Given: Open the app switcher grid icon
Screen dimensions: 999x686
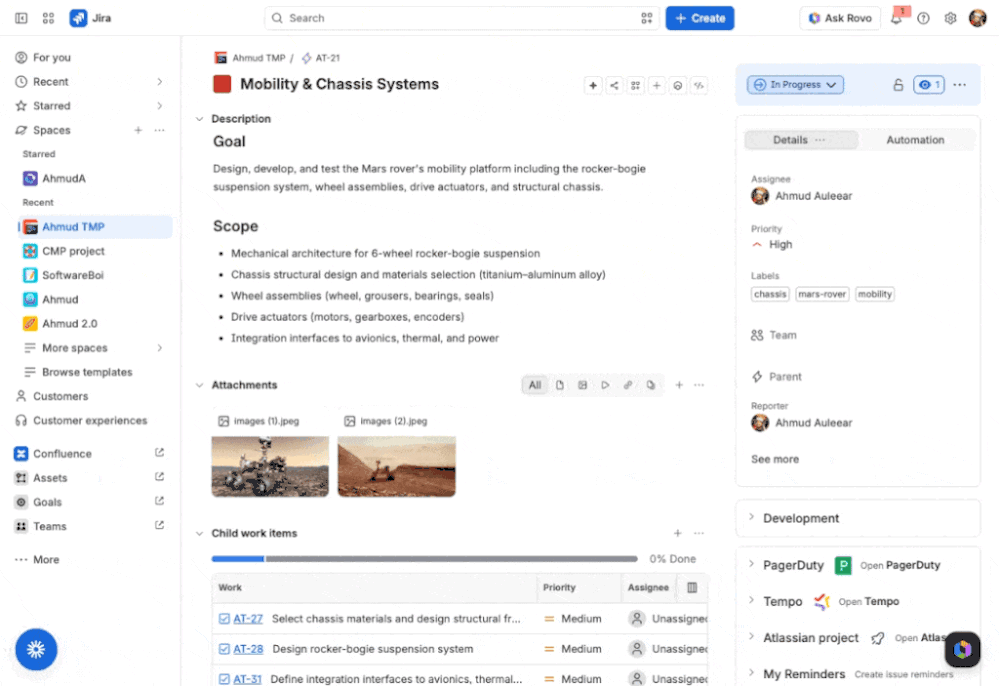Looking at the screenshot, I should pos(48,18).
